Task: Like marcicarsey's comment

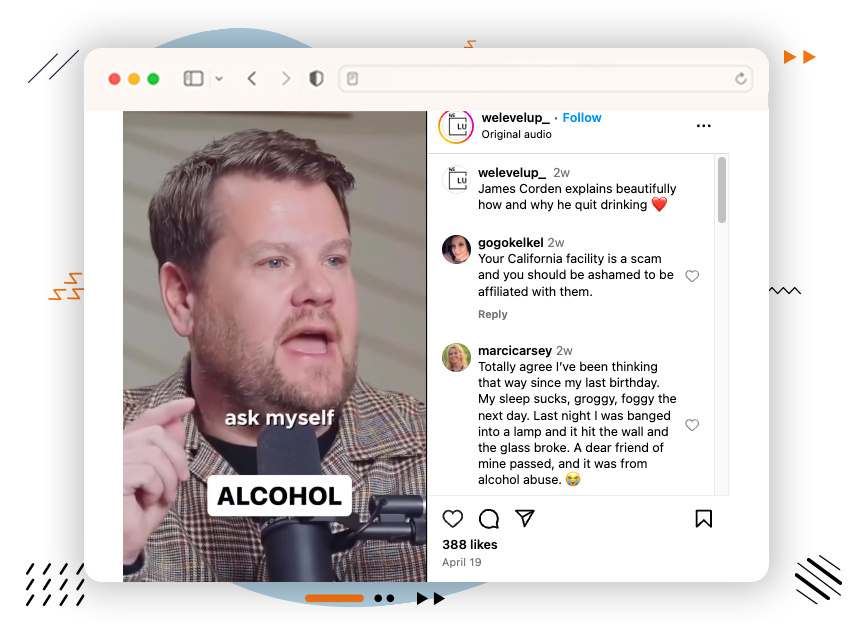Action: pyautogui.click(x=692, y=425)
